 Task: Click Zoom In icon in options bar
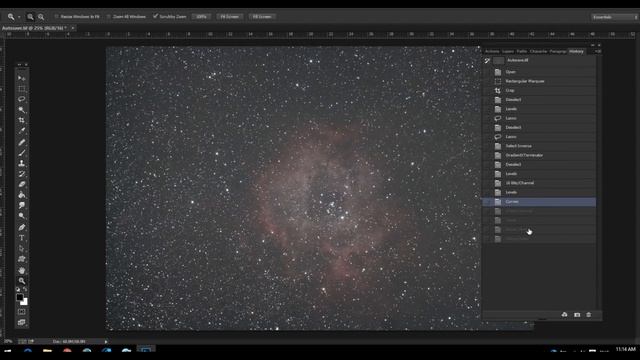pyautogui.click(x=30, y=17)
